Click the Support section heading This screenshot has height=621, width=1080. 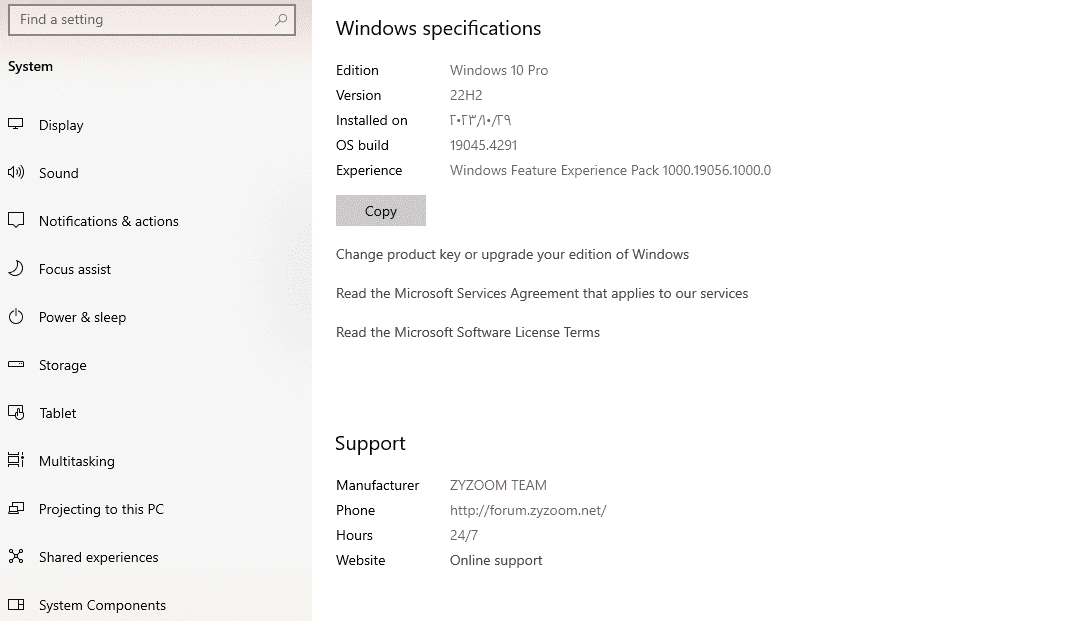click(x=370, y=443)
